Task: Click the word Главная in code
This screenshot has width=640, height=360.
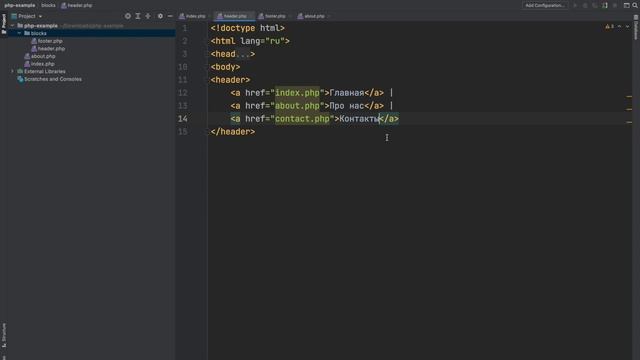Action: tap(347, 93)
